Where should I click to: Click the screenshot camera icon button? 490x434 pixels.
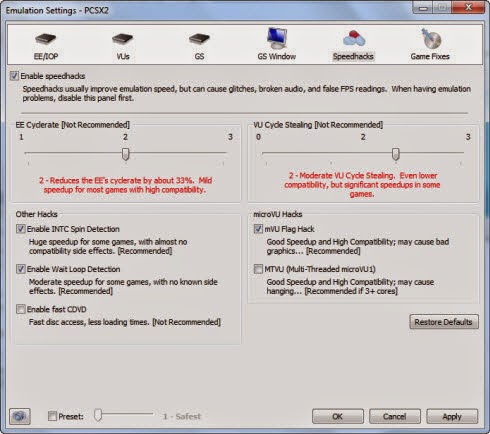(20, 416)
